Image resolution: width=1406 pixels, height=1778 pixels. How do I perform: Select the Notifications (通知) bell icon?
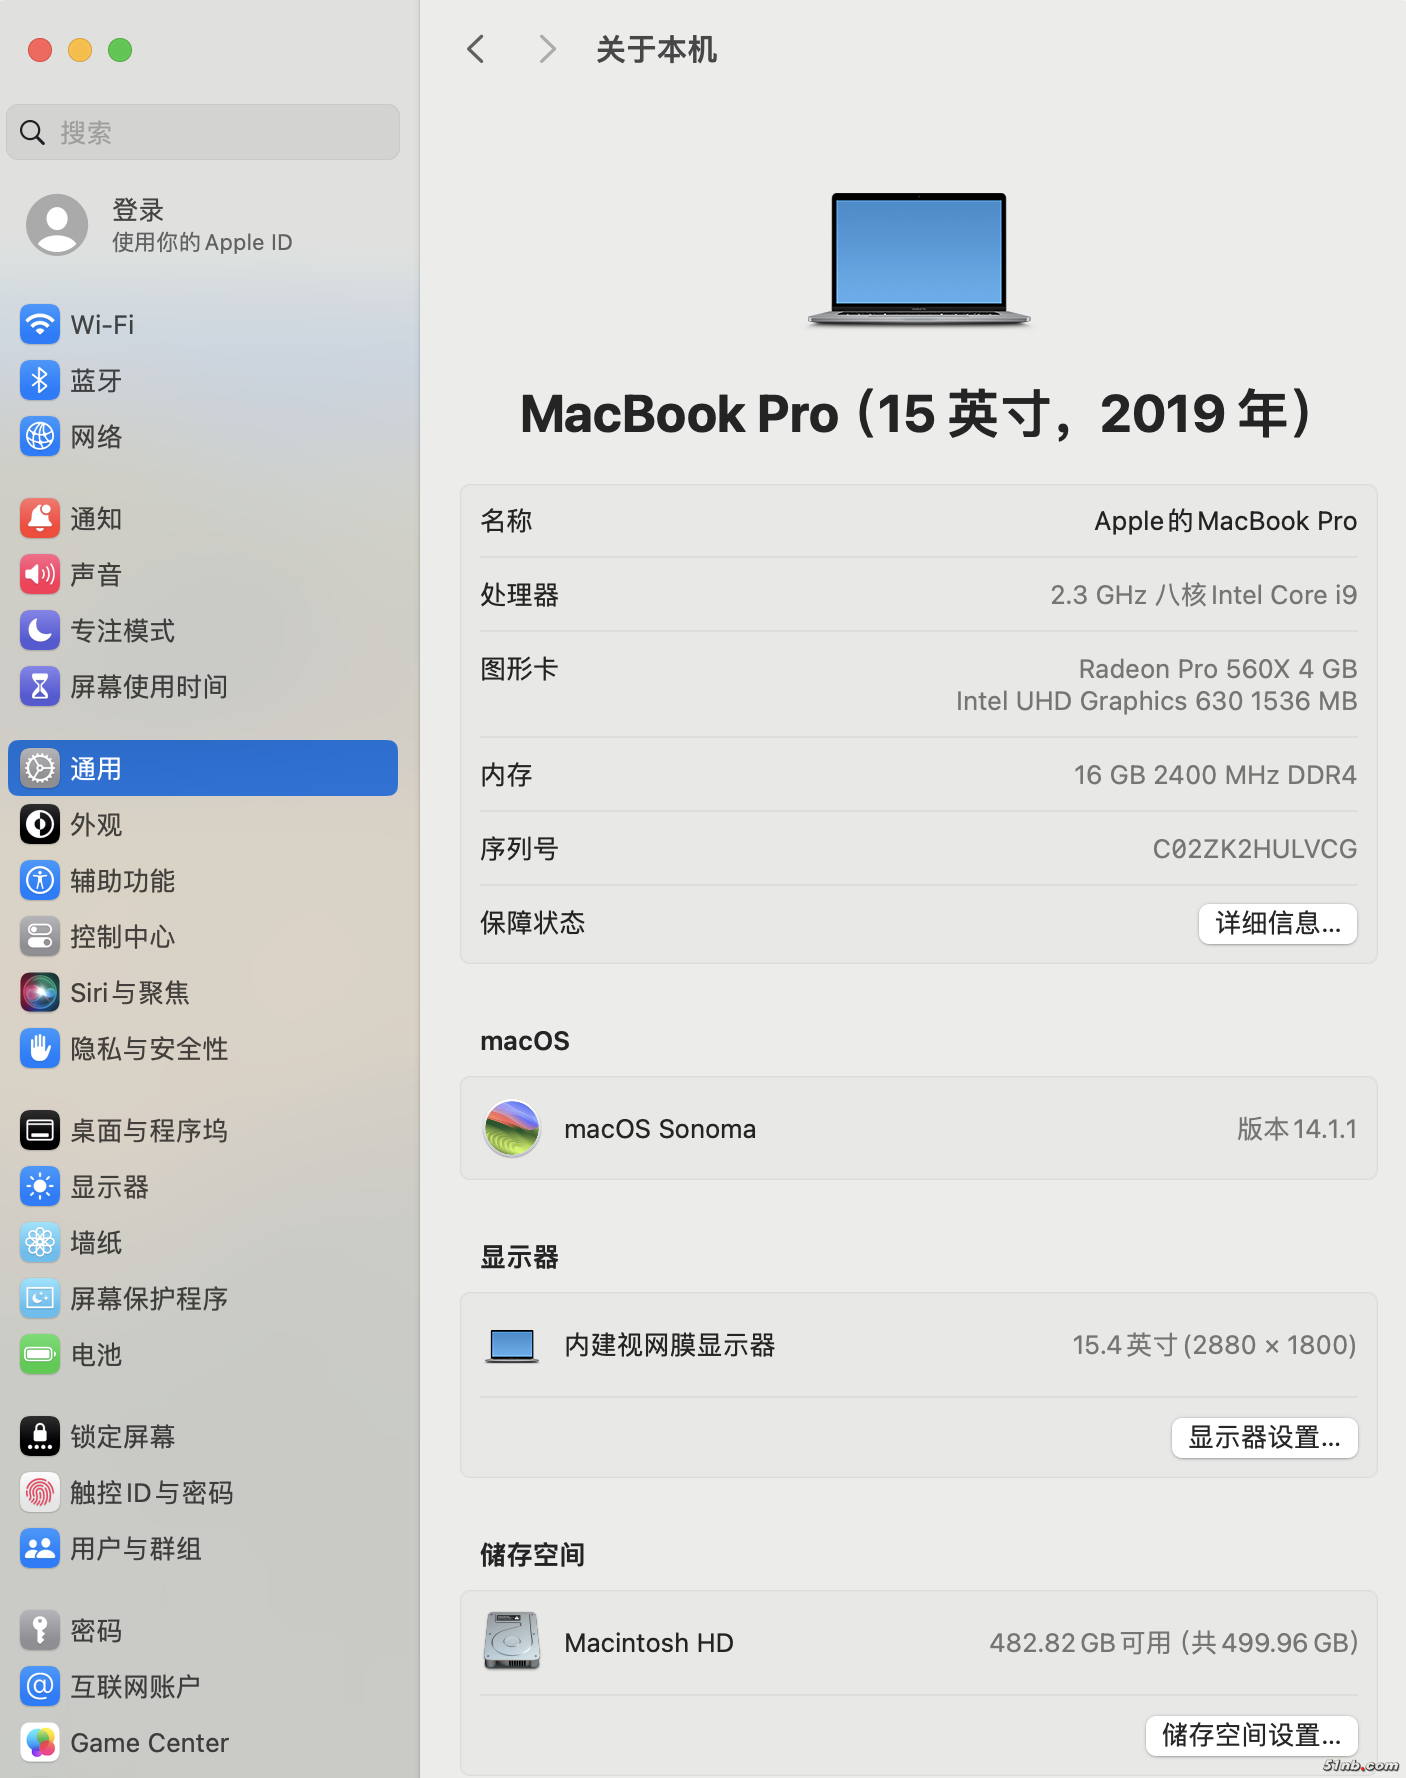point(40,519)
